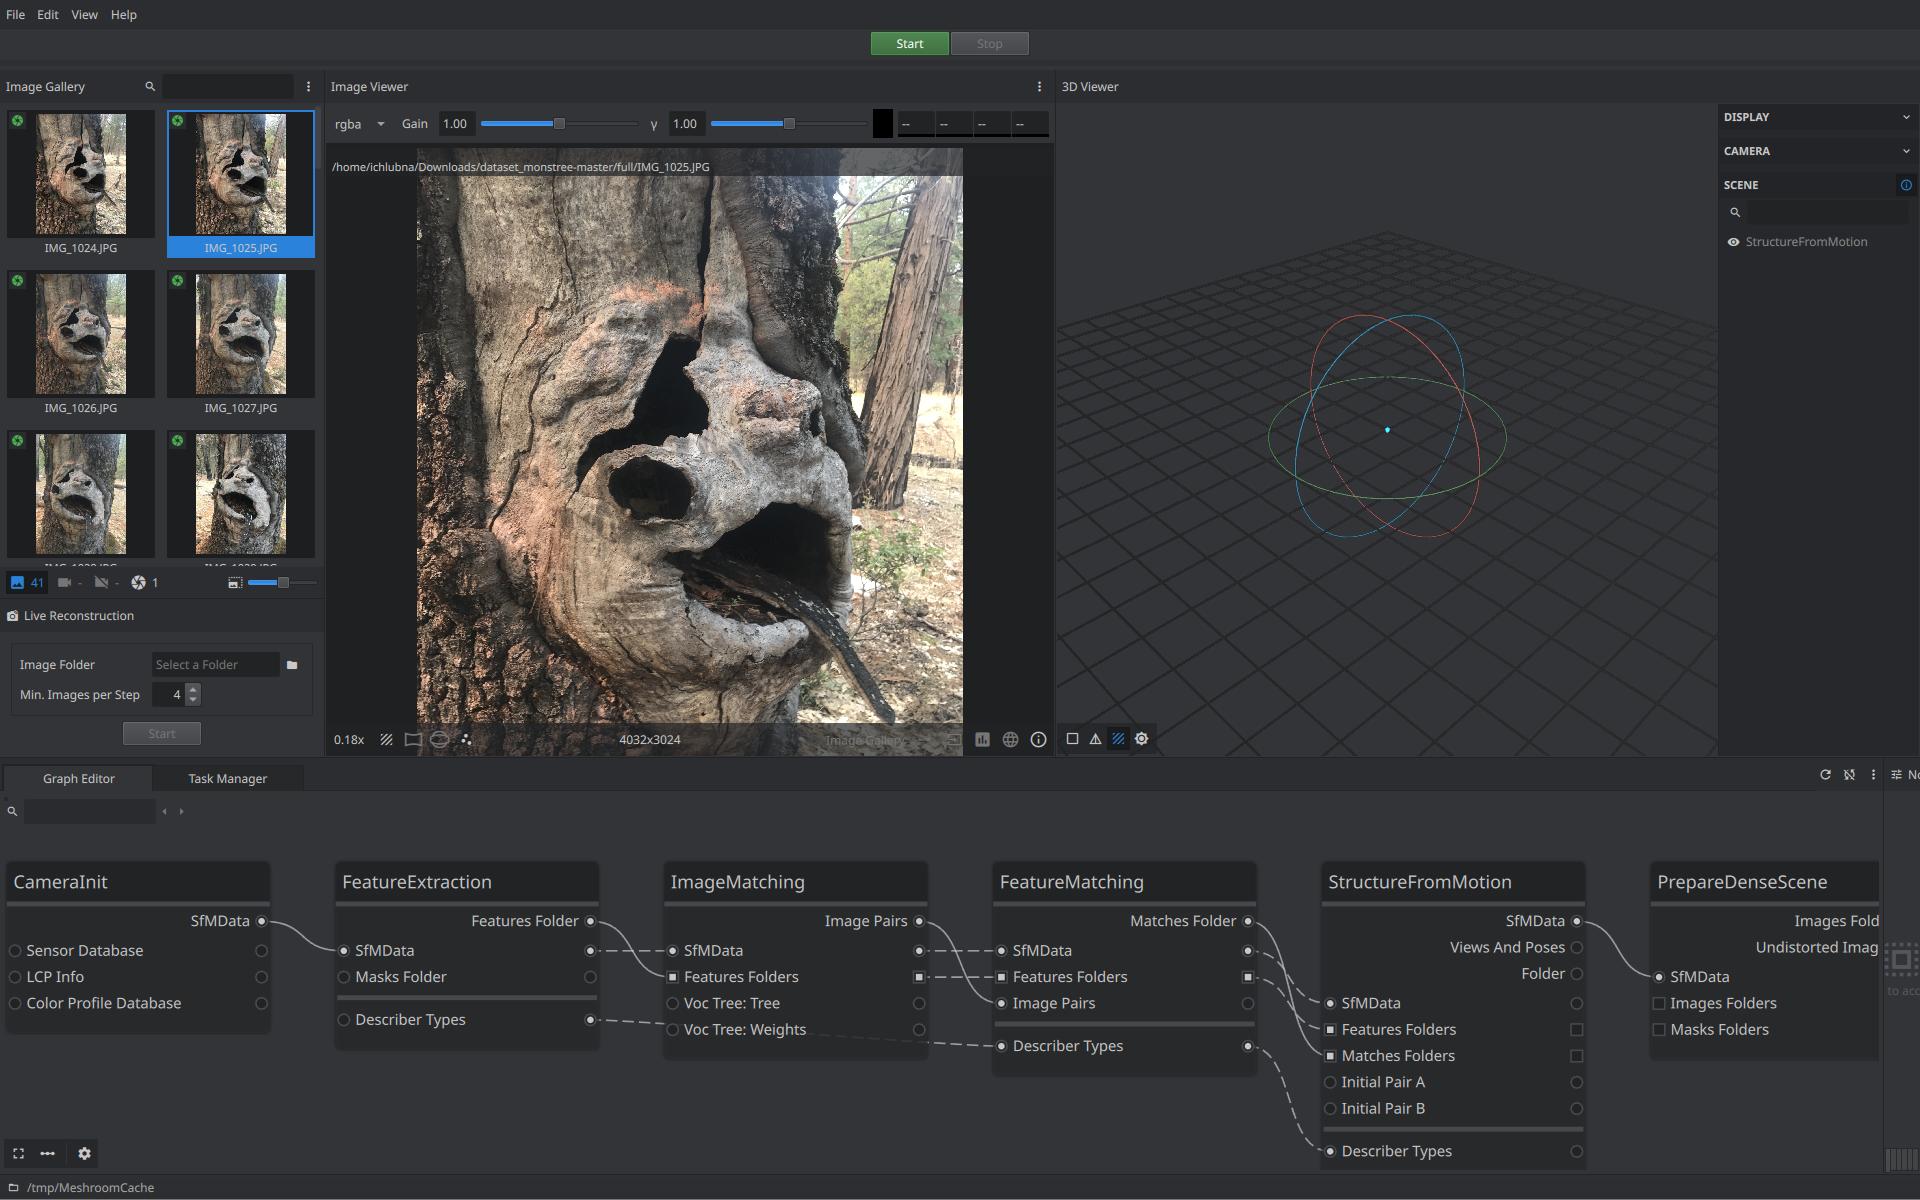Screen dimensions: 1920x1200
Task: Toggle the images count filter showing 41
Action: point(27,583)
